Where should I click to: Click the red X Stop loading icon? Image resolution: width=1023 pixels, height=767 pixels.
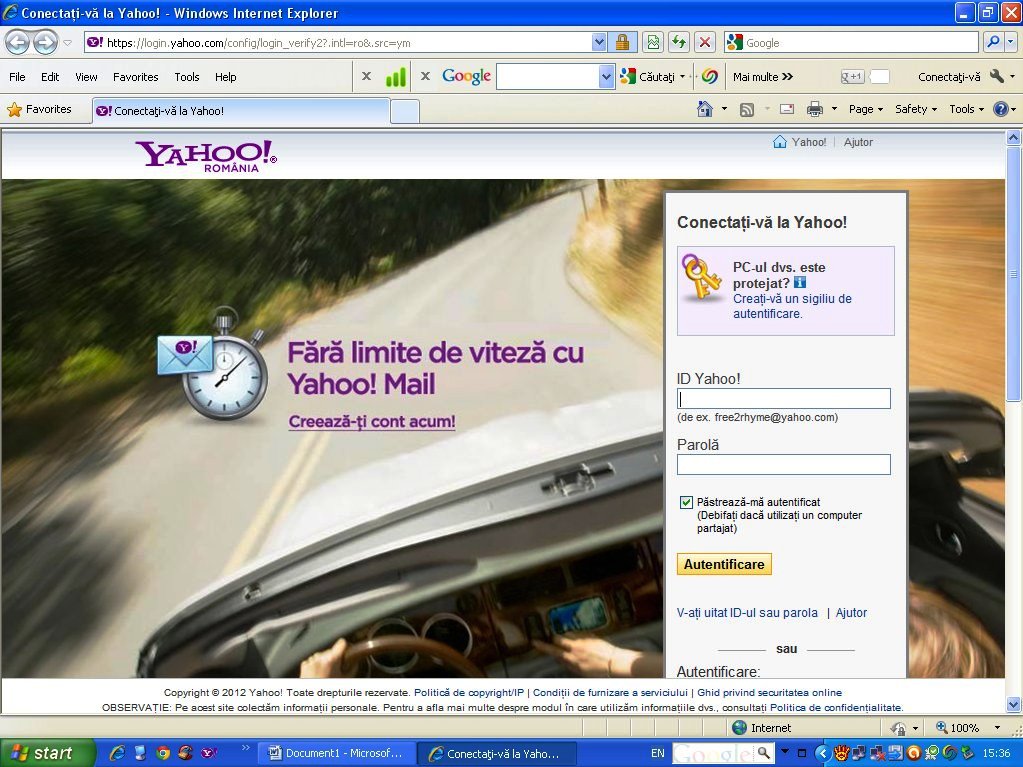click(x=705, y=43)
